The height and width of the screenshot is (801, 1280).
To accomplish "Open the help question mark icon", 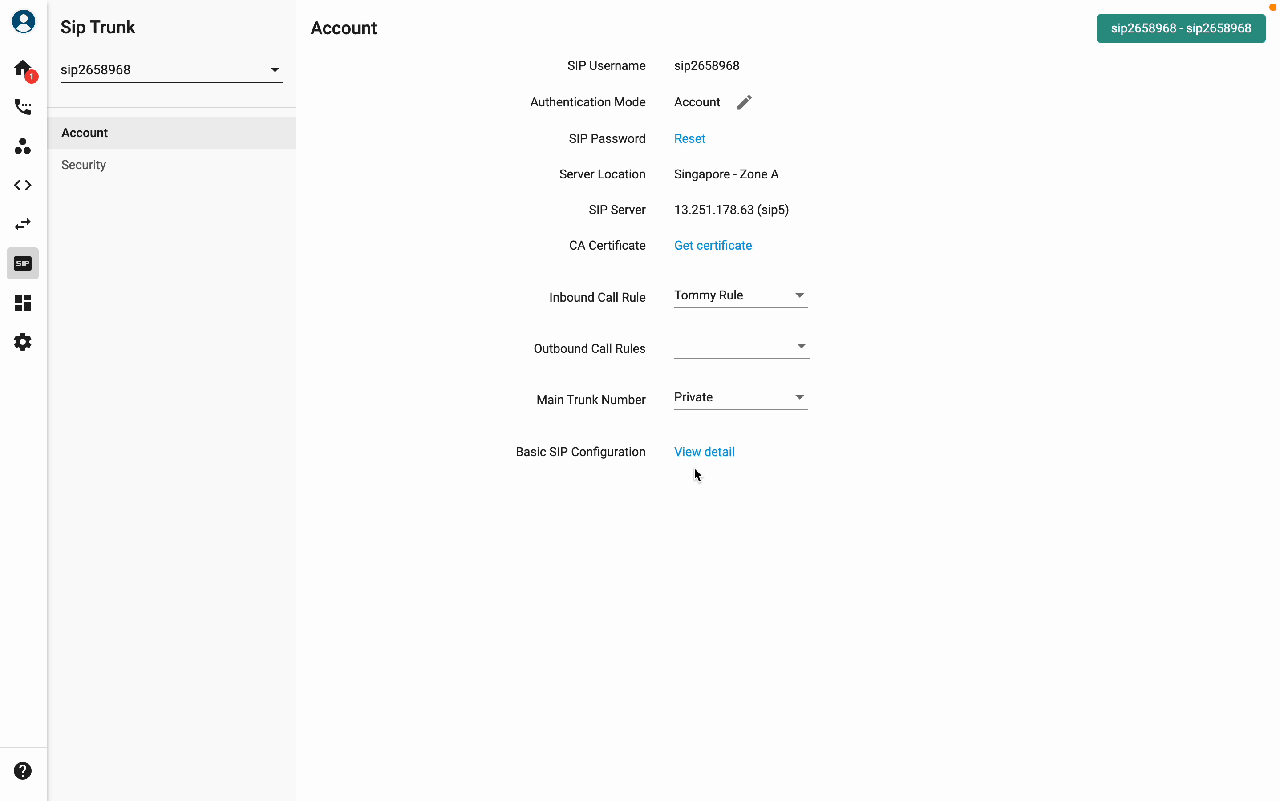I will pyautogui.click(x=23, y=771).
